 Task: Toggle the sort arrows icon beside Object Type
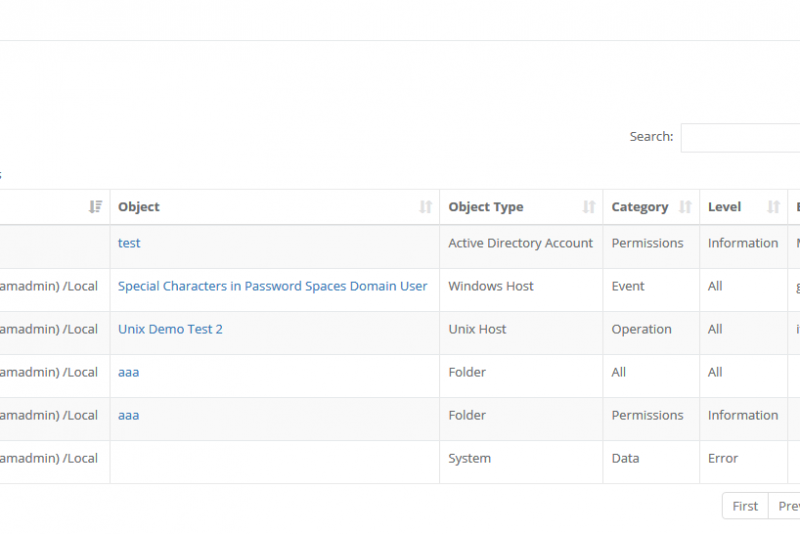pyautogui.click(x=589, y=207)
